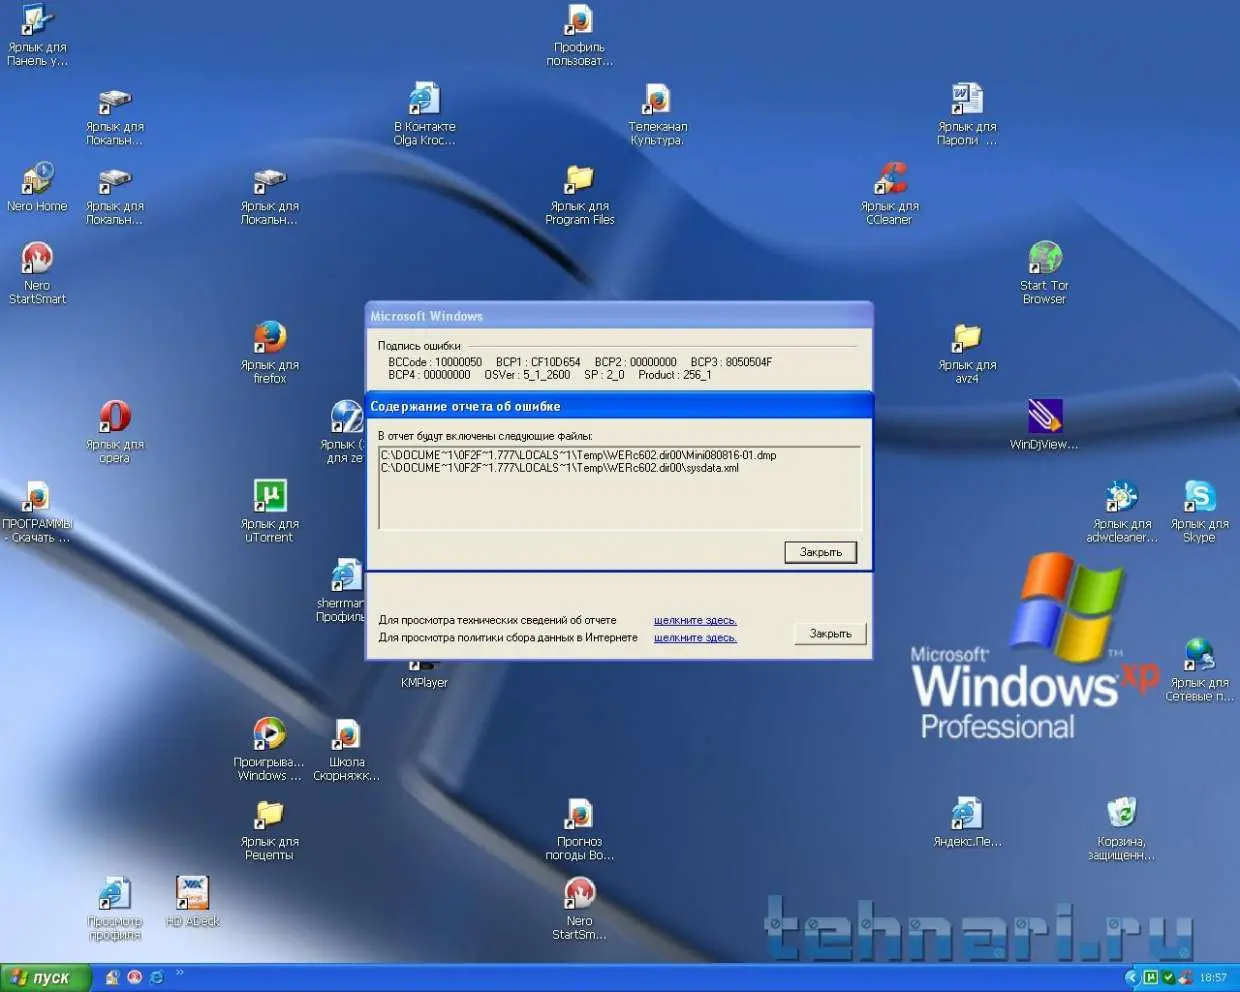Select the 'Nero StartSm...' truncated-label icon

tap(580, 908)
